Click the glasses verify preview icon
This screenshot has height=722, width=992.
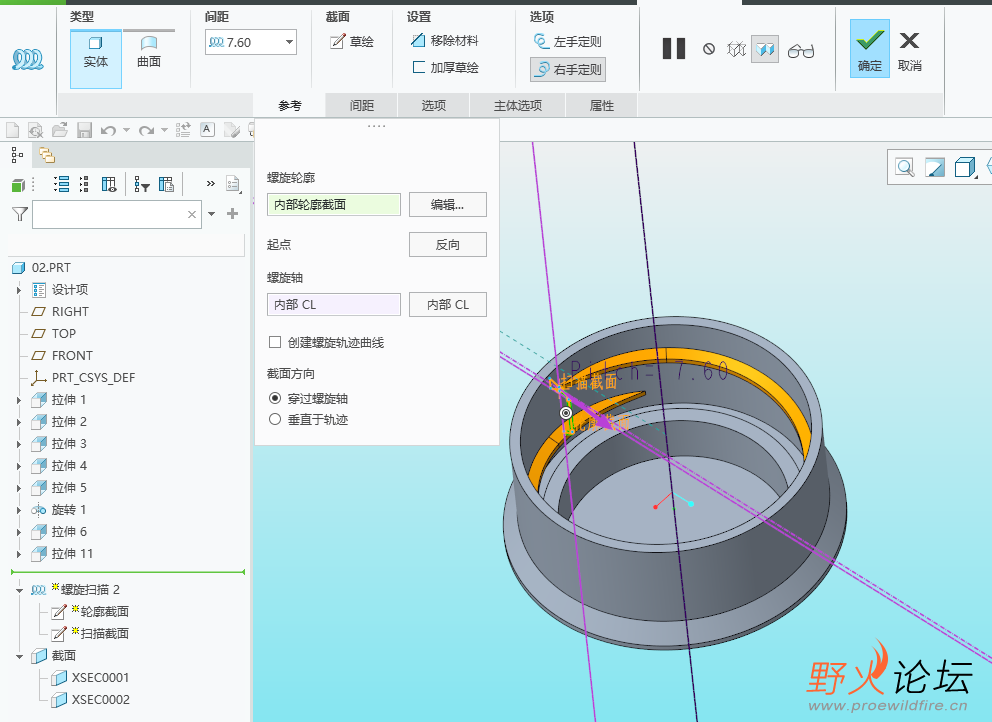[x=800, y=50]
